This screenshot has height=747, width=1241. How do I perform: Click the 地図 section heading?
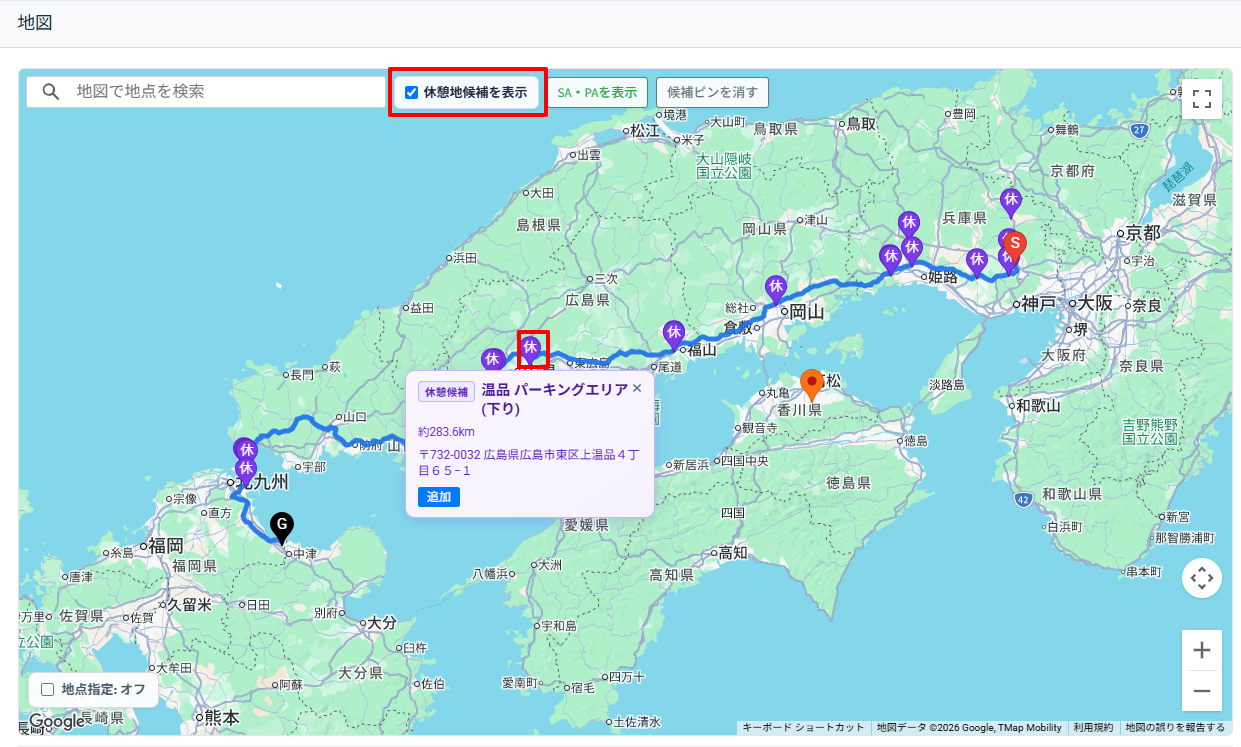[35, 22]
